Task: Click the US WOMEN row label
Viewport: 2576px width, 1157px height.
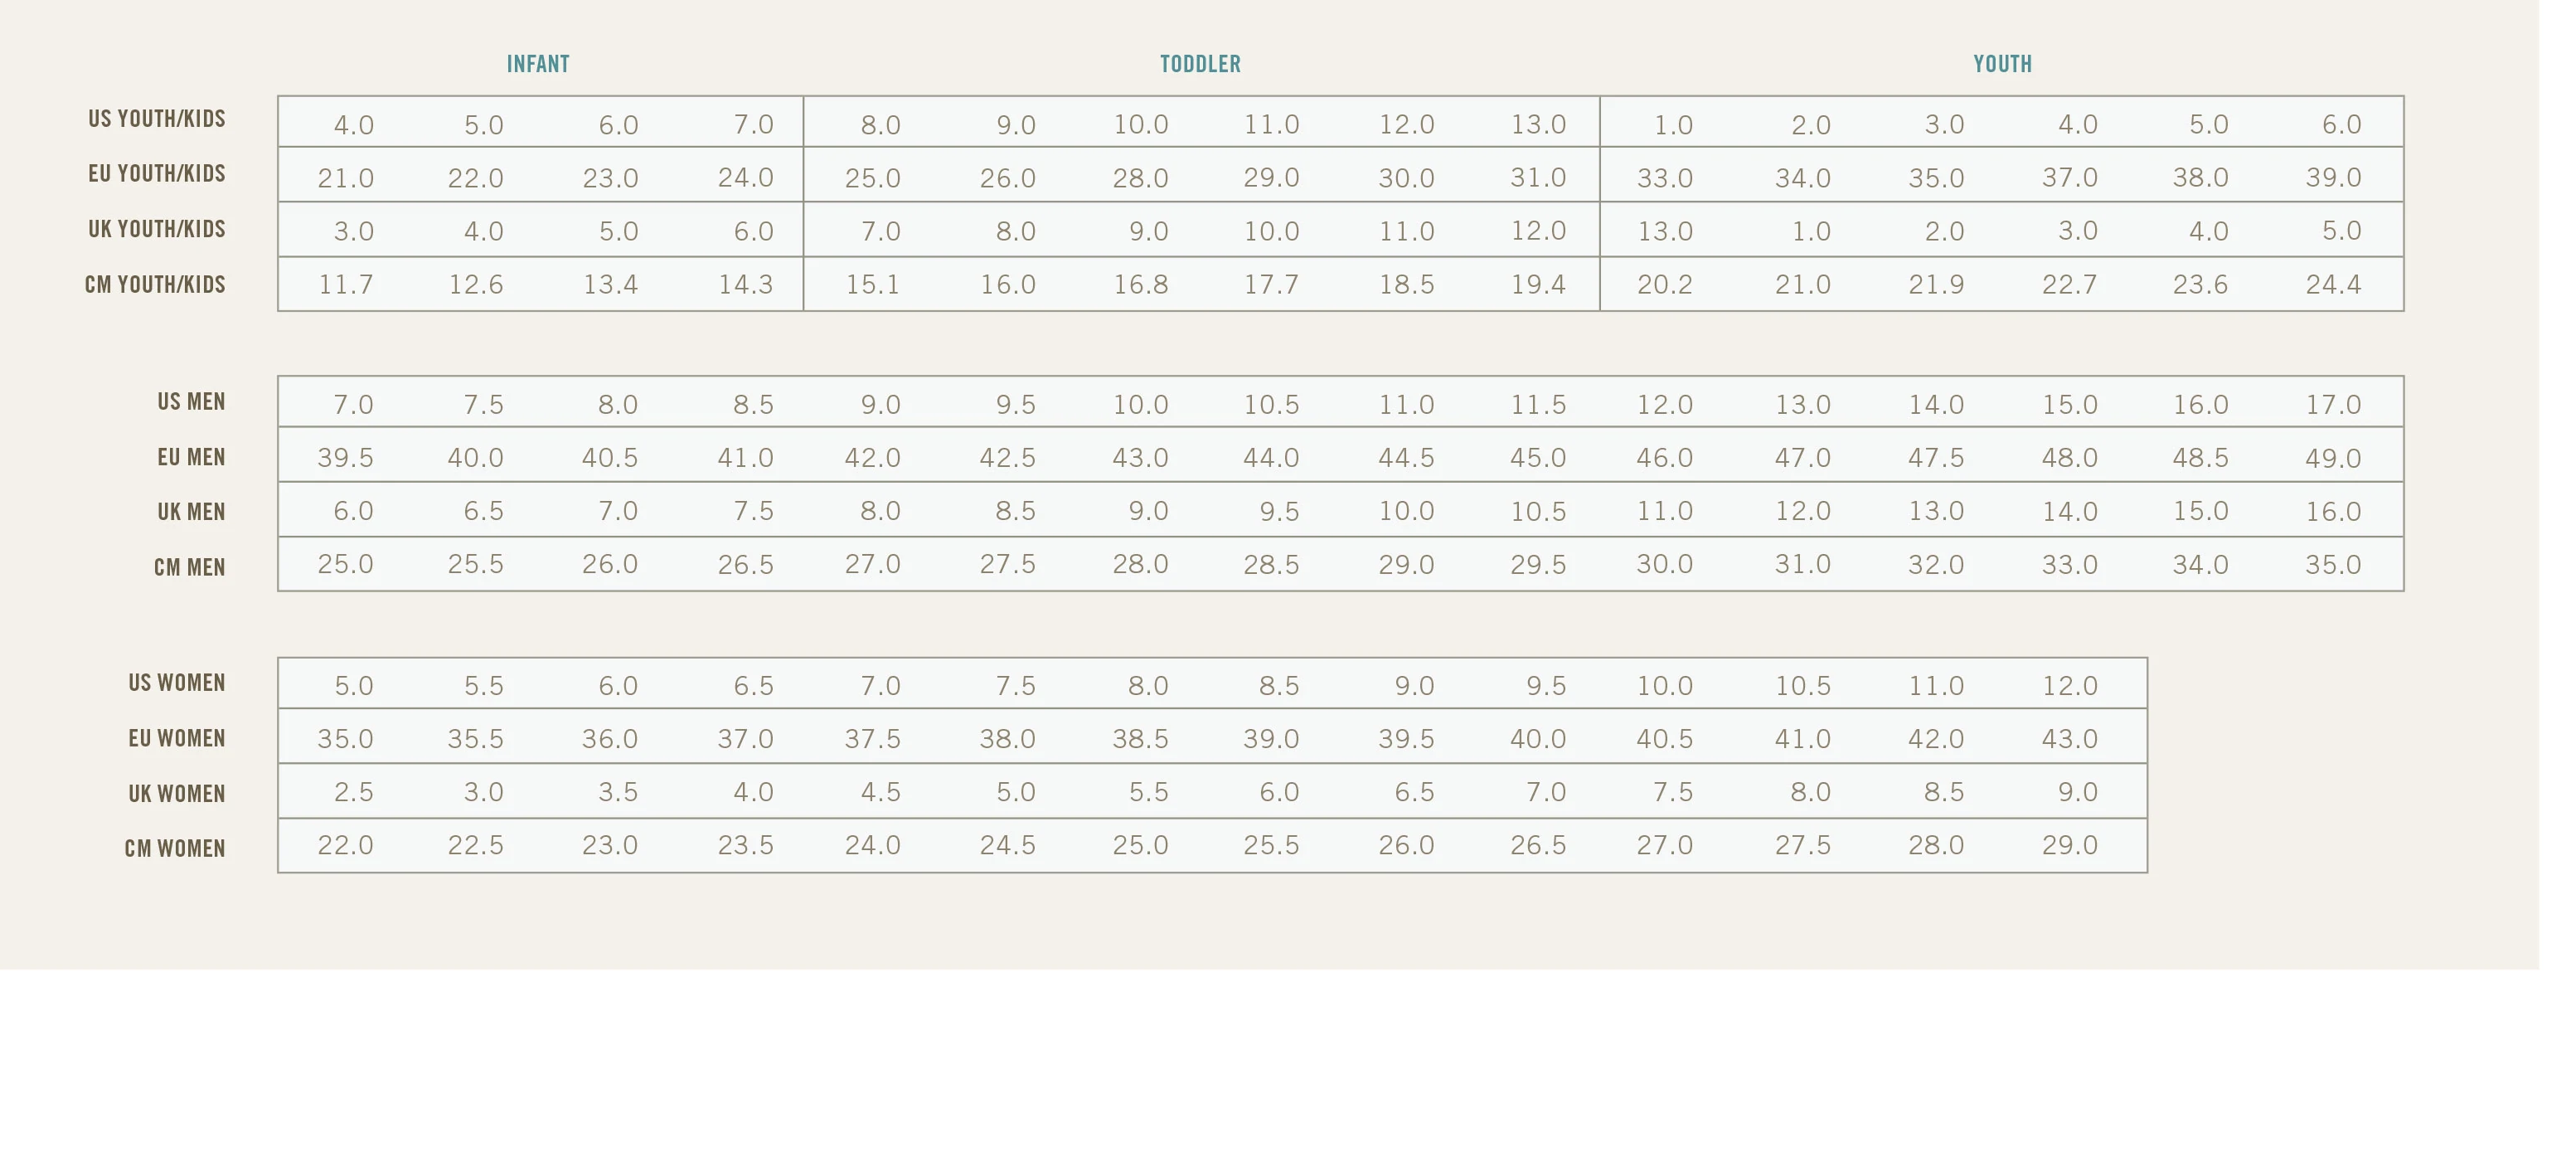Action: pyautogui.click(x=177, y=683)
